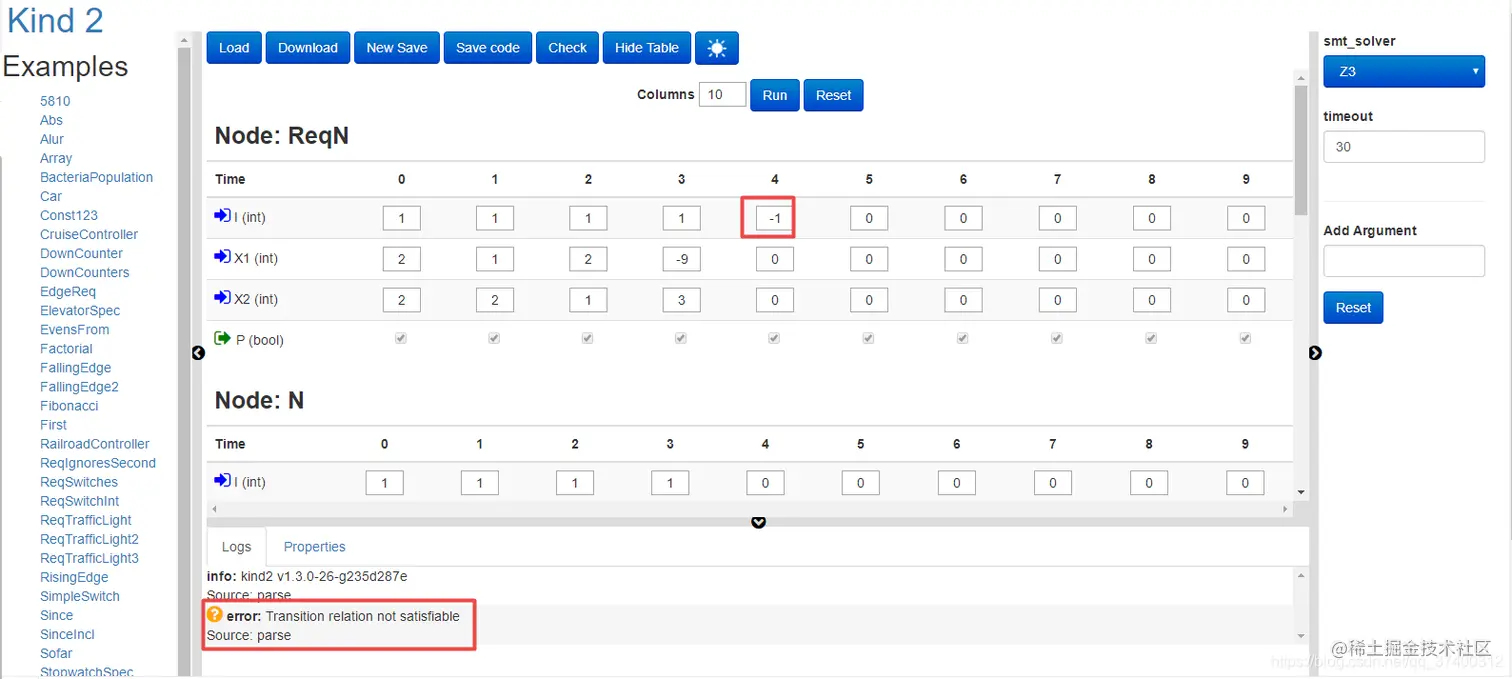Click the input arrow icon beside X2 (int)
1512x679 pixels.
click(222, 298)
